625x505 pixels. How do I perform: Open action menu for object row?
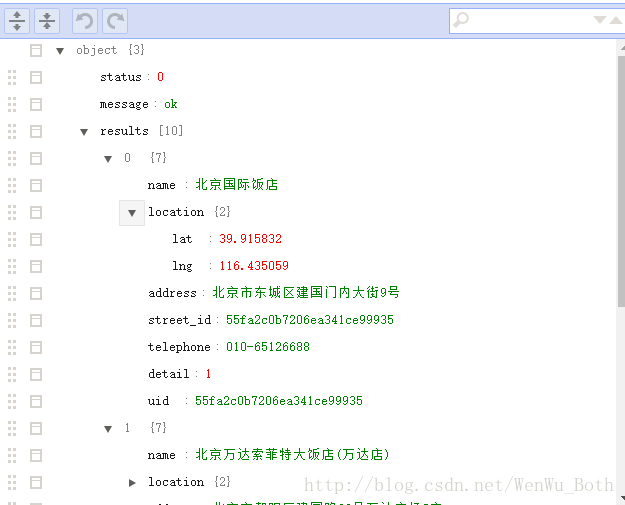click(36, 51)
